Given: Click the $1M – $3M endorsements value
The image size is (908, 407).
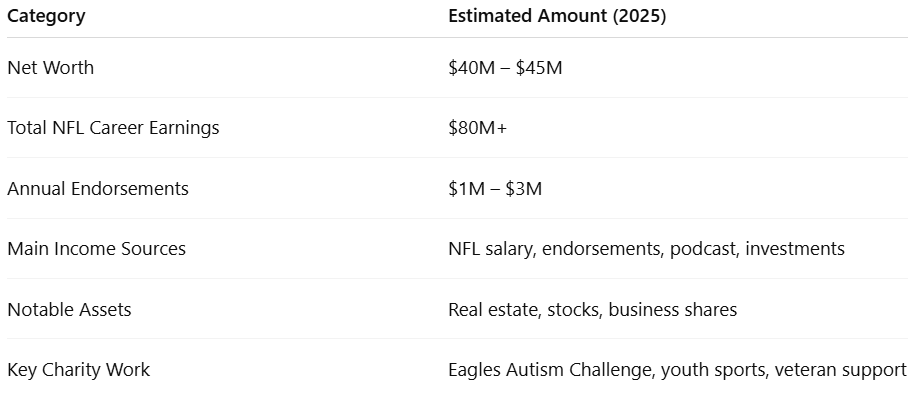Looking at the screenshot, I should click(x=495, y=189).
